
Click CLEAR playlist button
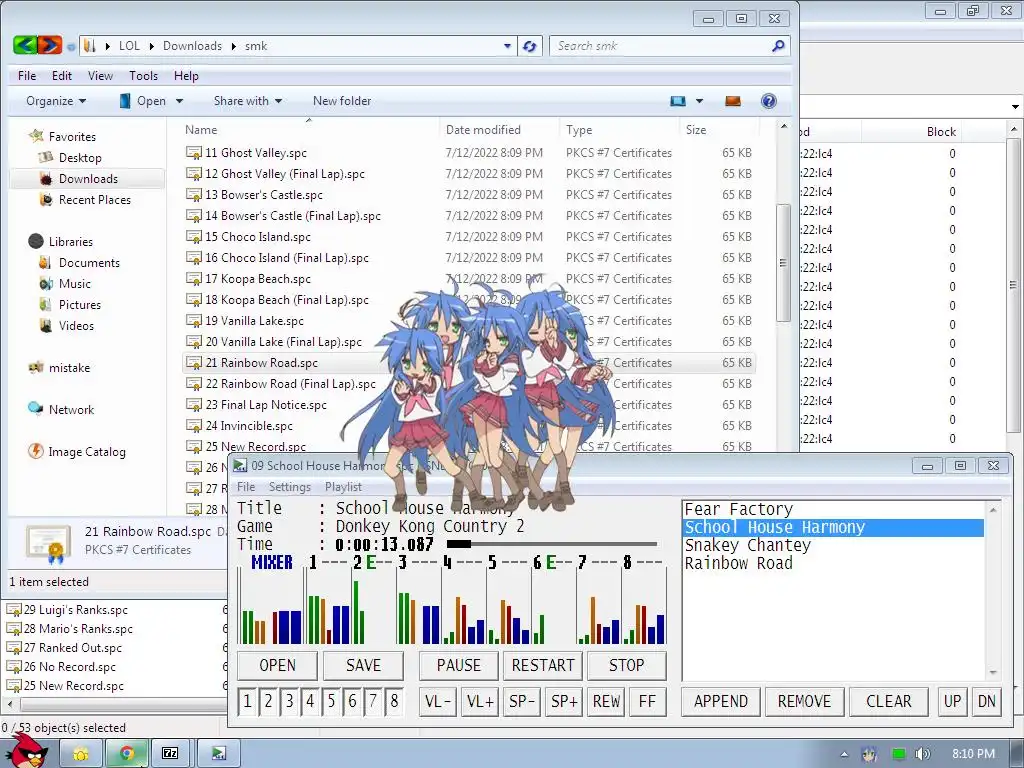click(888, 701)
